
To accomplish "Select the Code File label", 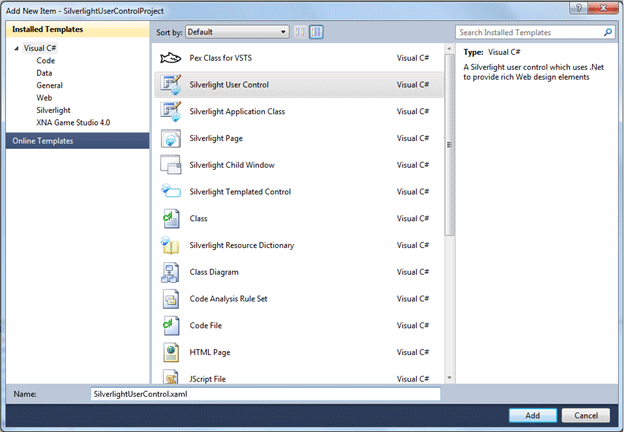I will pyautogui.click(x=206, y=325).
